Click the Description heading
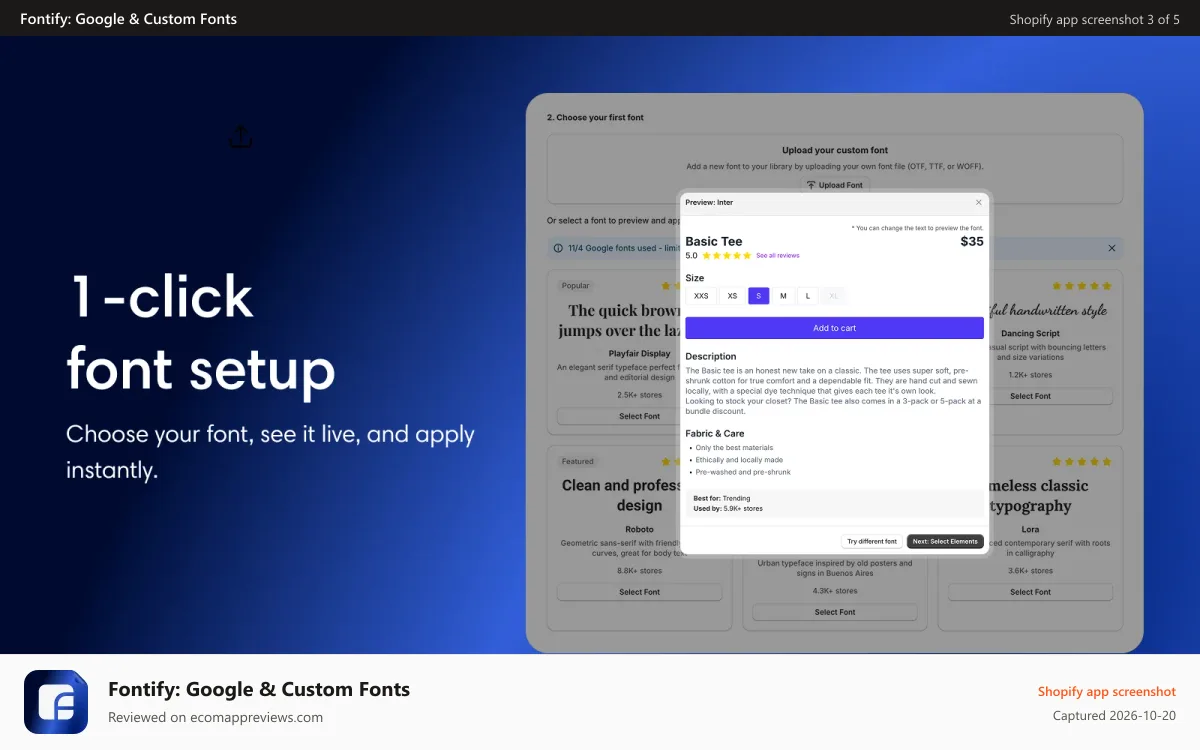The width and height of the screenshot is (1200, 750). [711, 356]
